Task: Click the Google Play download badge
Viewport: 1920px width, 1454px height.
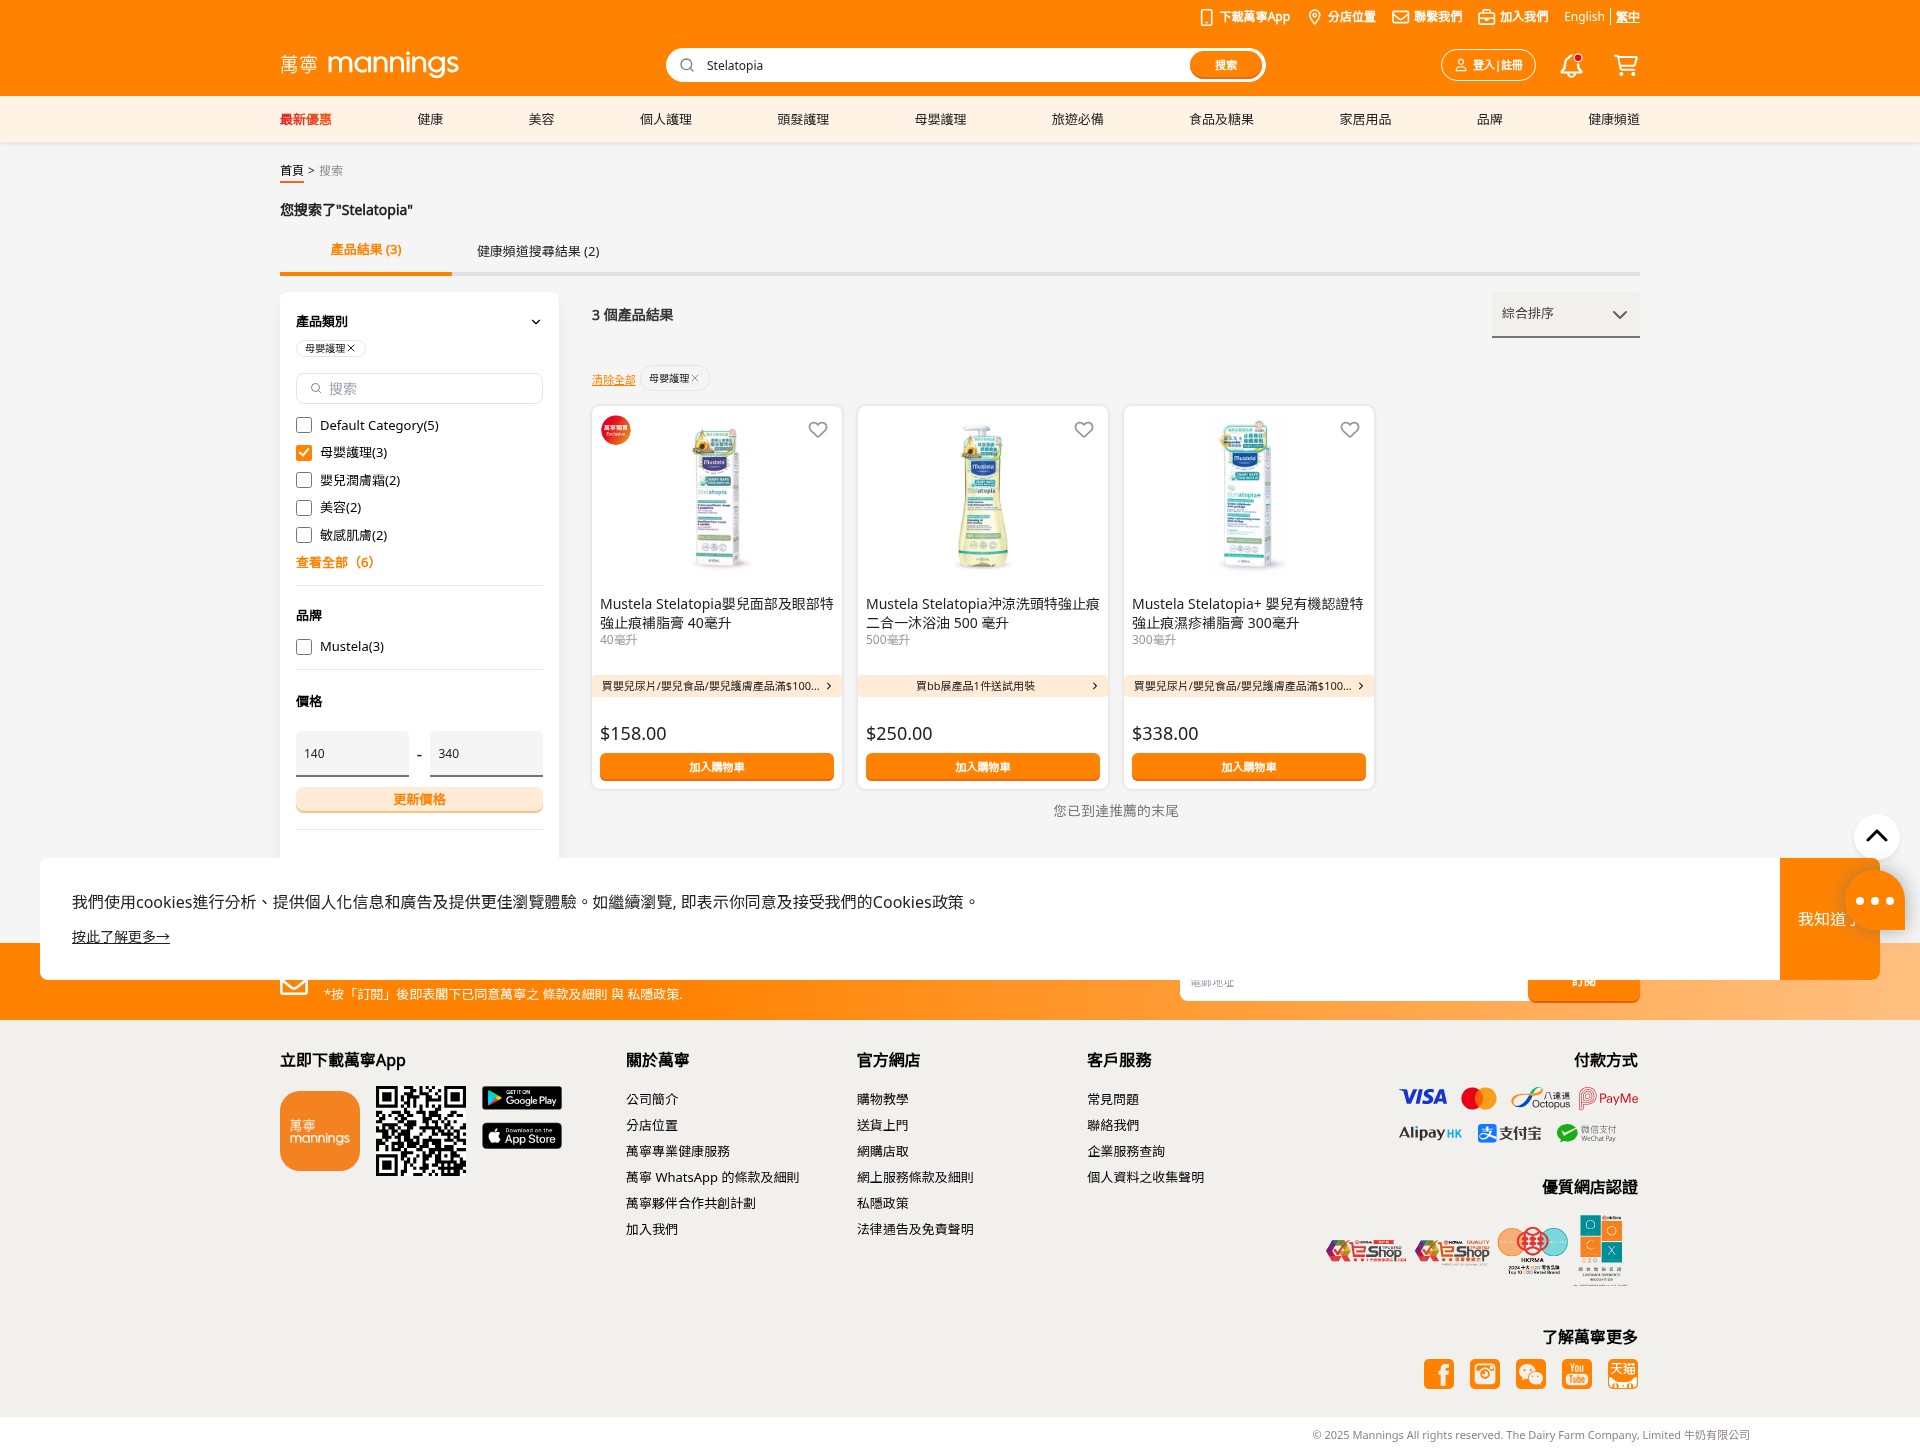Action: click(x=522, y=1098)
